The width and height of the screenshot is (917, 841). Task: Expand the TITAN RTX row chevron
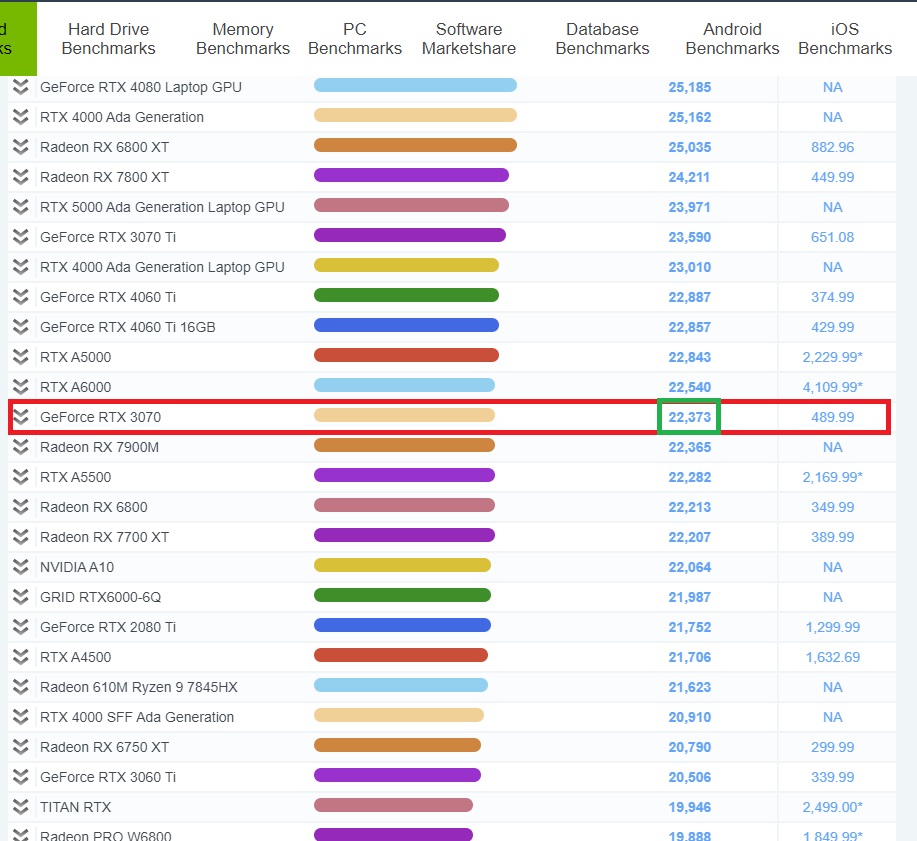click(x=20, y=807)
